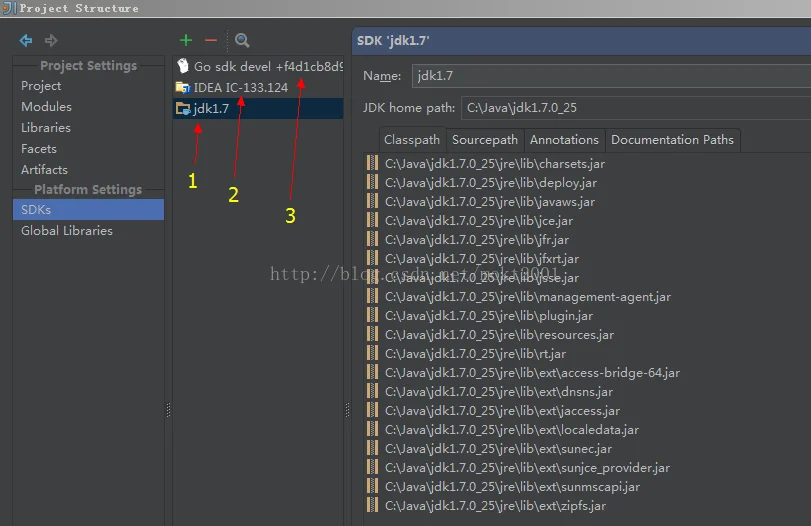This screenshot has width=811, height=526.
Task: Click the forward navigation arrow
Action: [51, 40]
